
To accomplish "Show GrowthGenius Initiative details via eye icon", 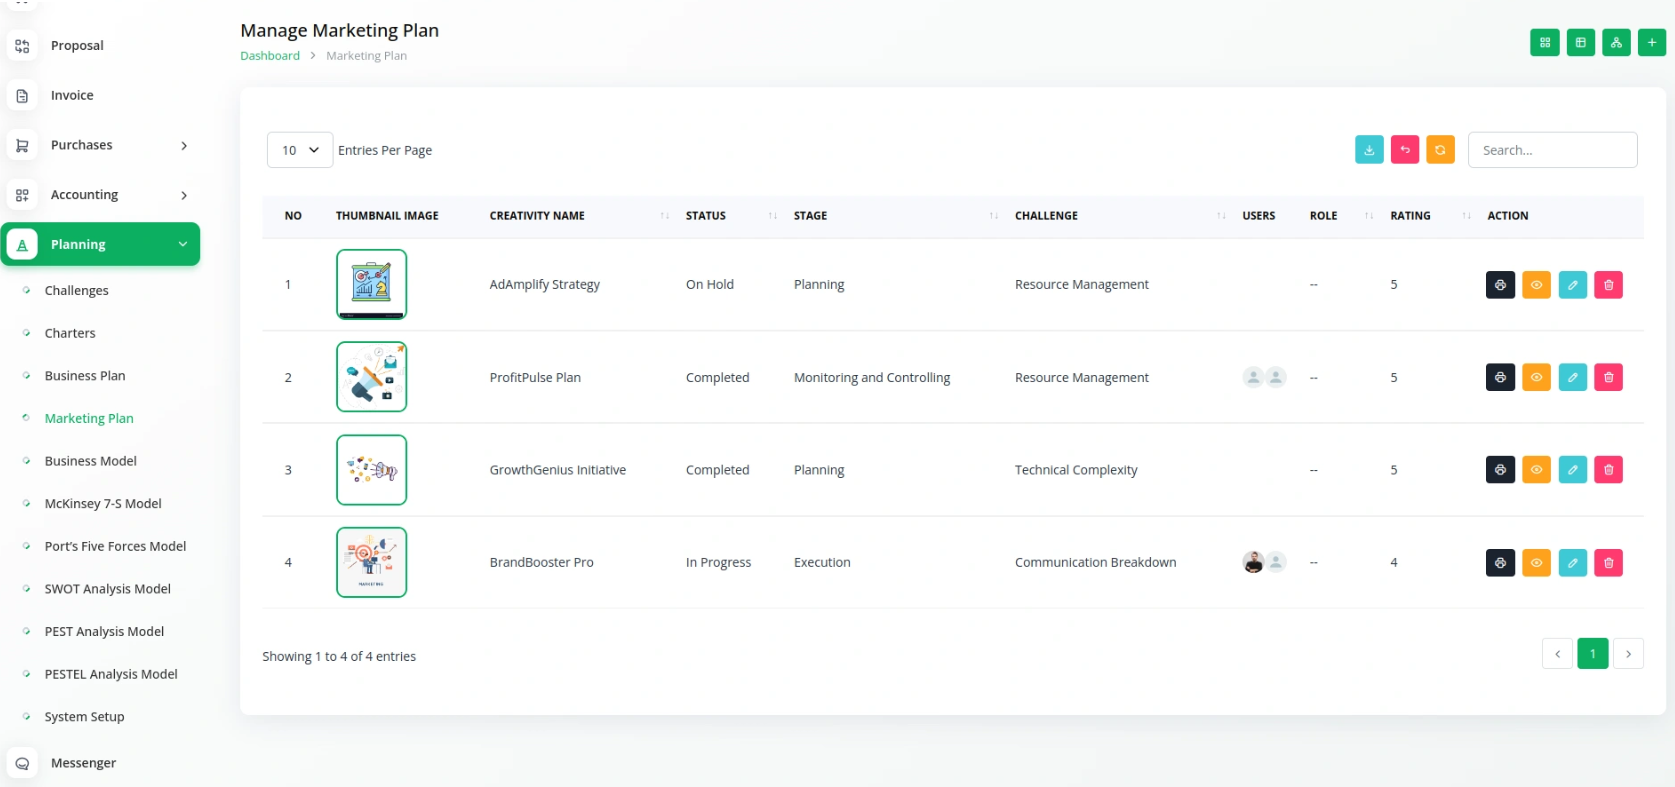I will [x=1536, y=470].
